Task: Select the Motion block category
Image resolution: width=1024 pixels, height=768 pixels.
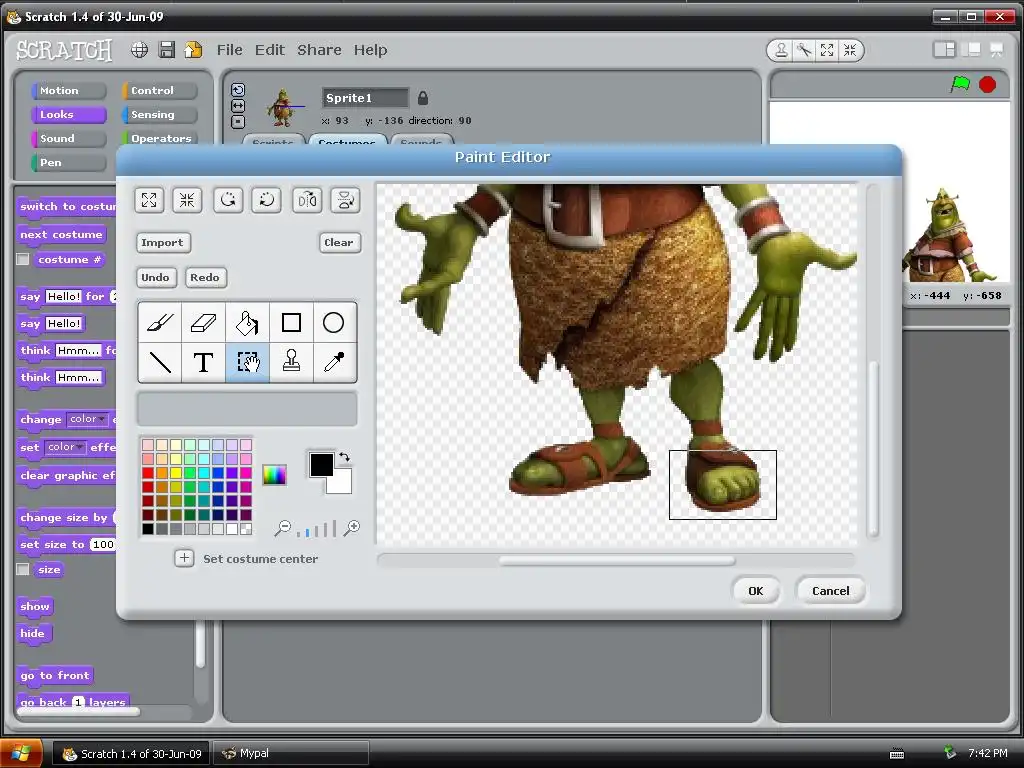Action: pyautogui.click(x=69, y=90)
